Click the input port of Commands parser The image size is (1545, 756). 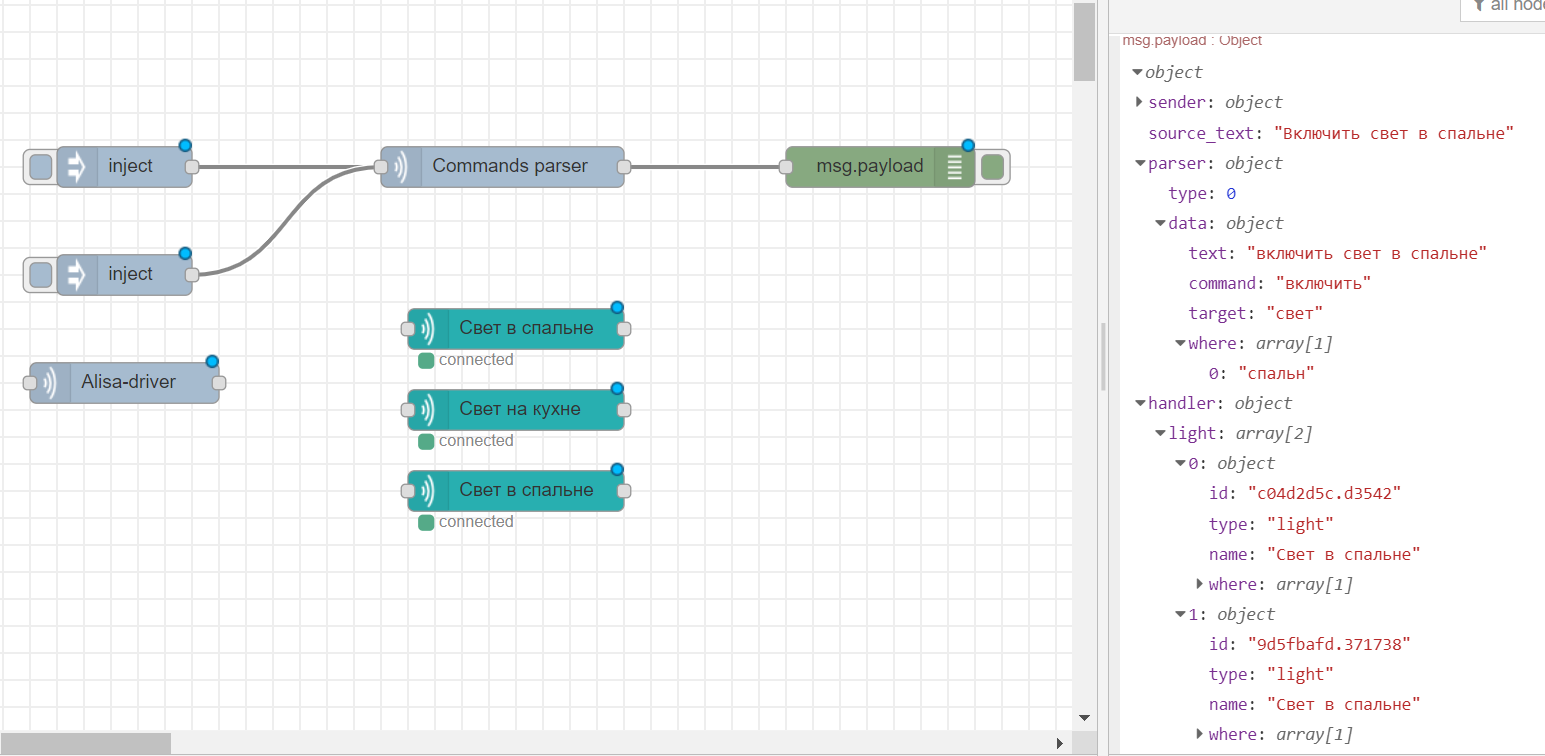tap(380, 167)
